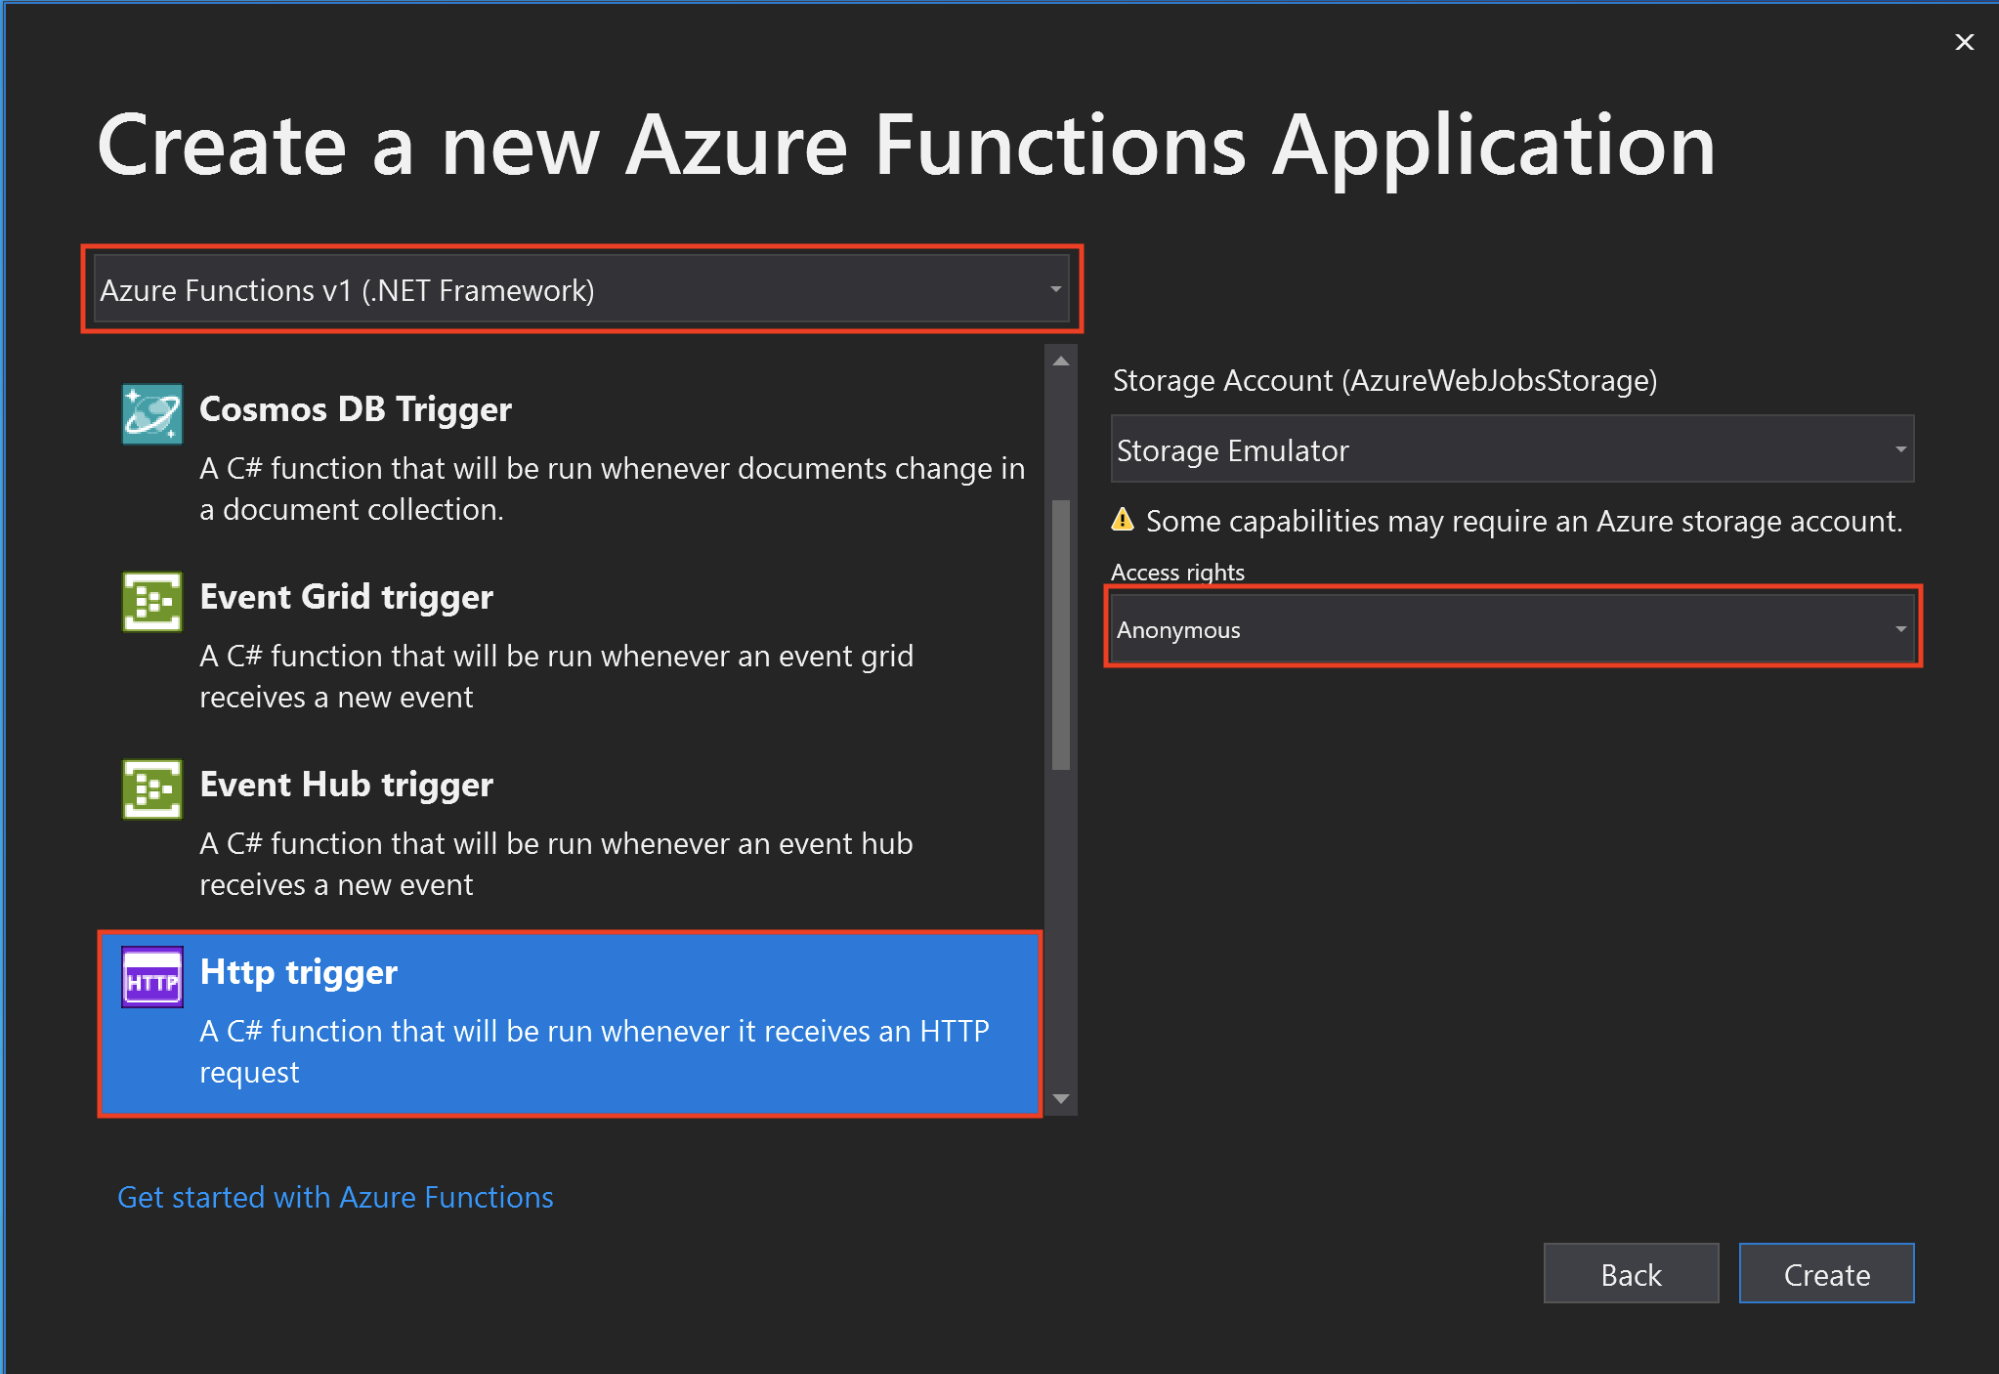
Task: Click the purple HTTP trigger icon
Action: 152,977
